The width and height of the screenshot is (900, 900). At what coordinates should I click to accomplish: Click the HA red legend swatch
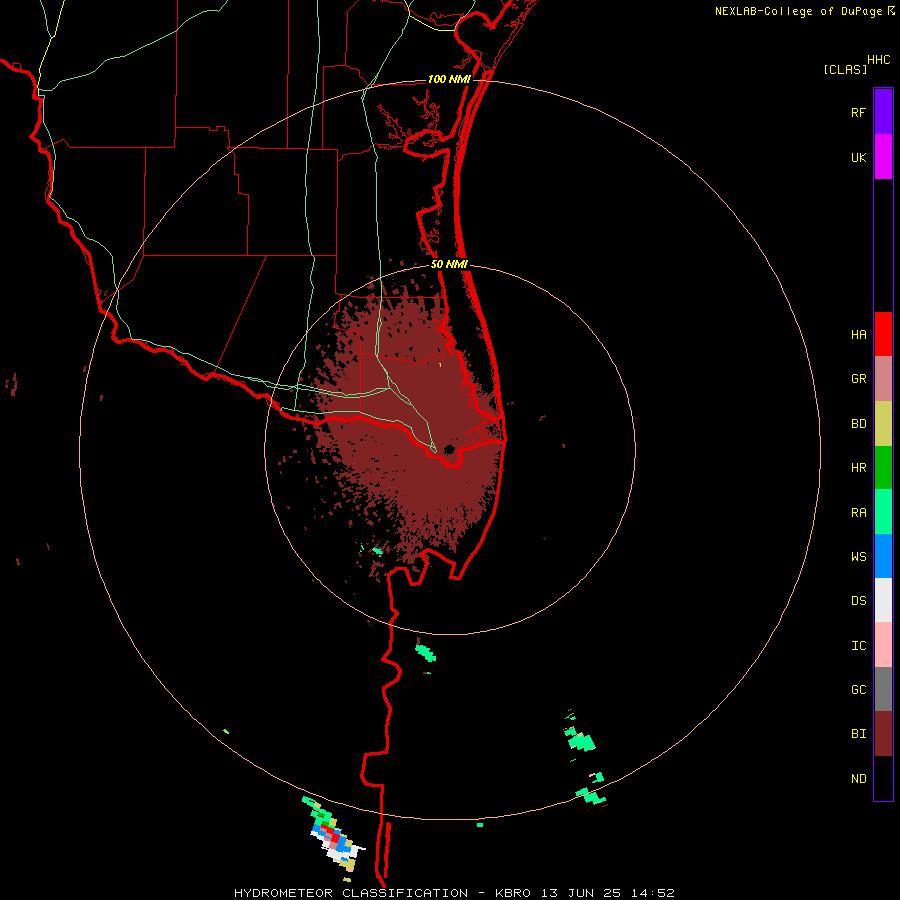pyautogui.click(x=883, y=334)
